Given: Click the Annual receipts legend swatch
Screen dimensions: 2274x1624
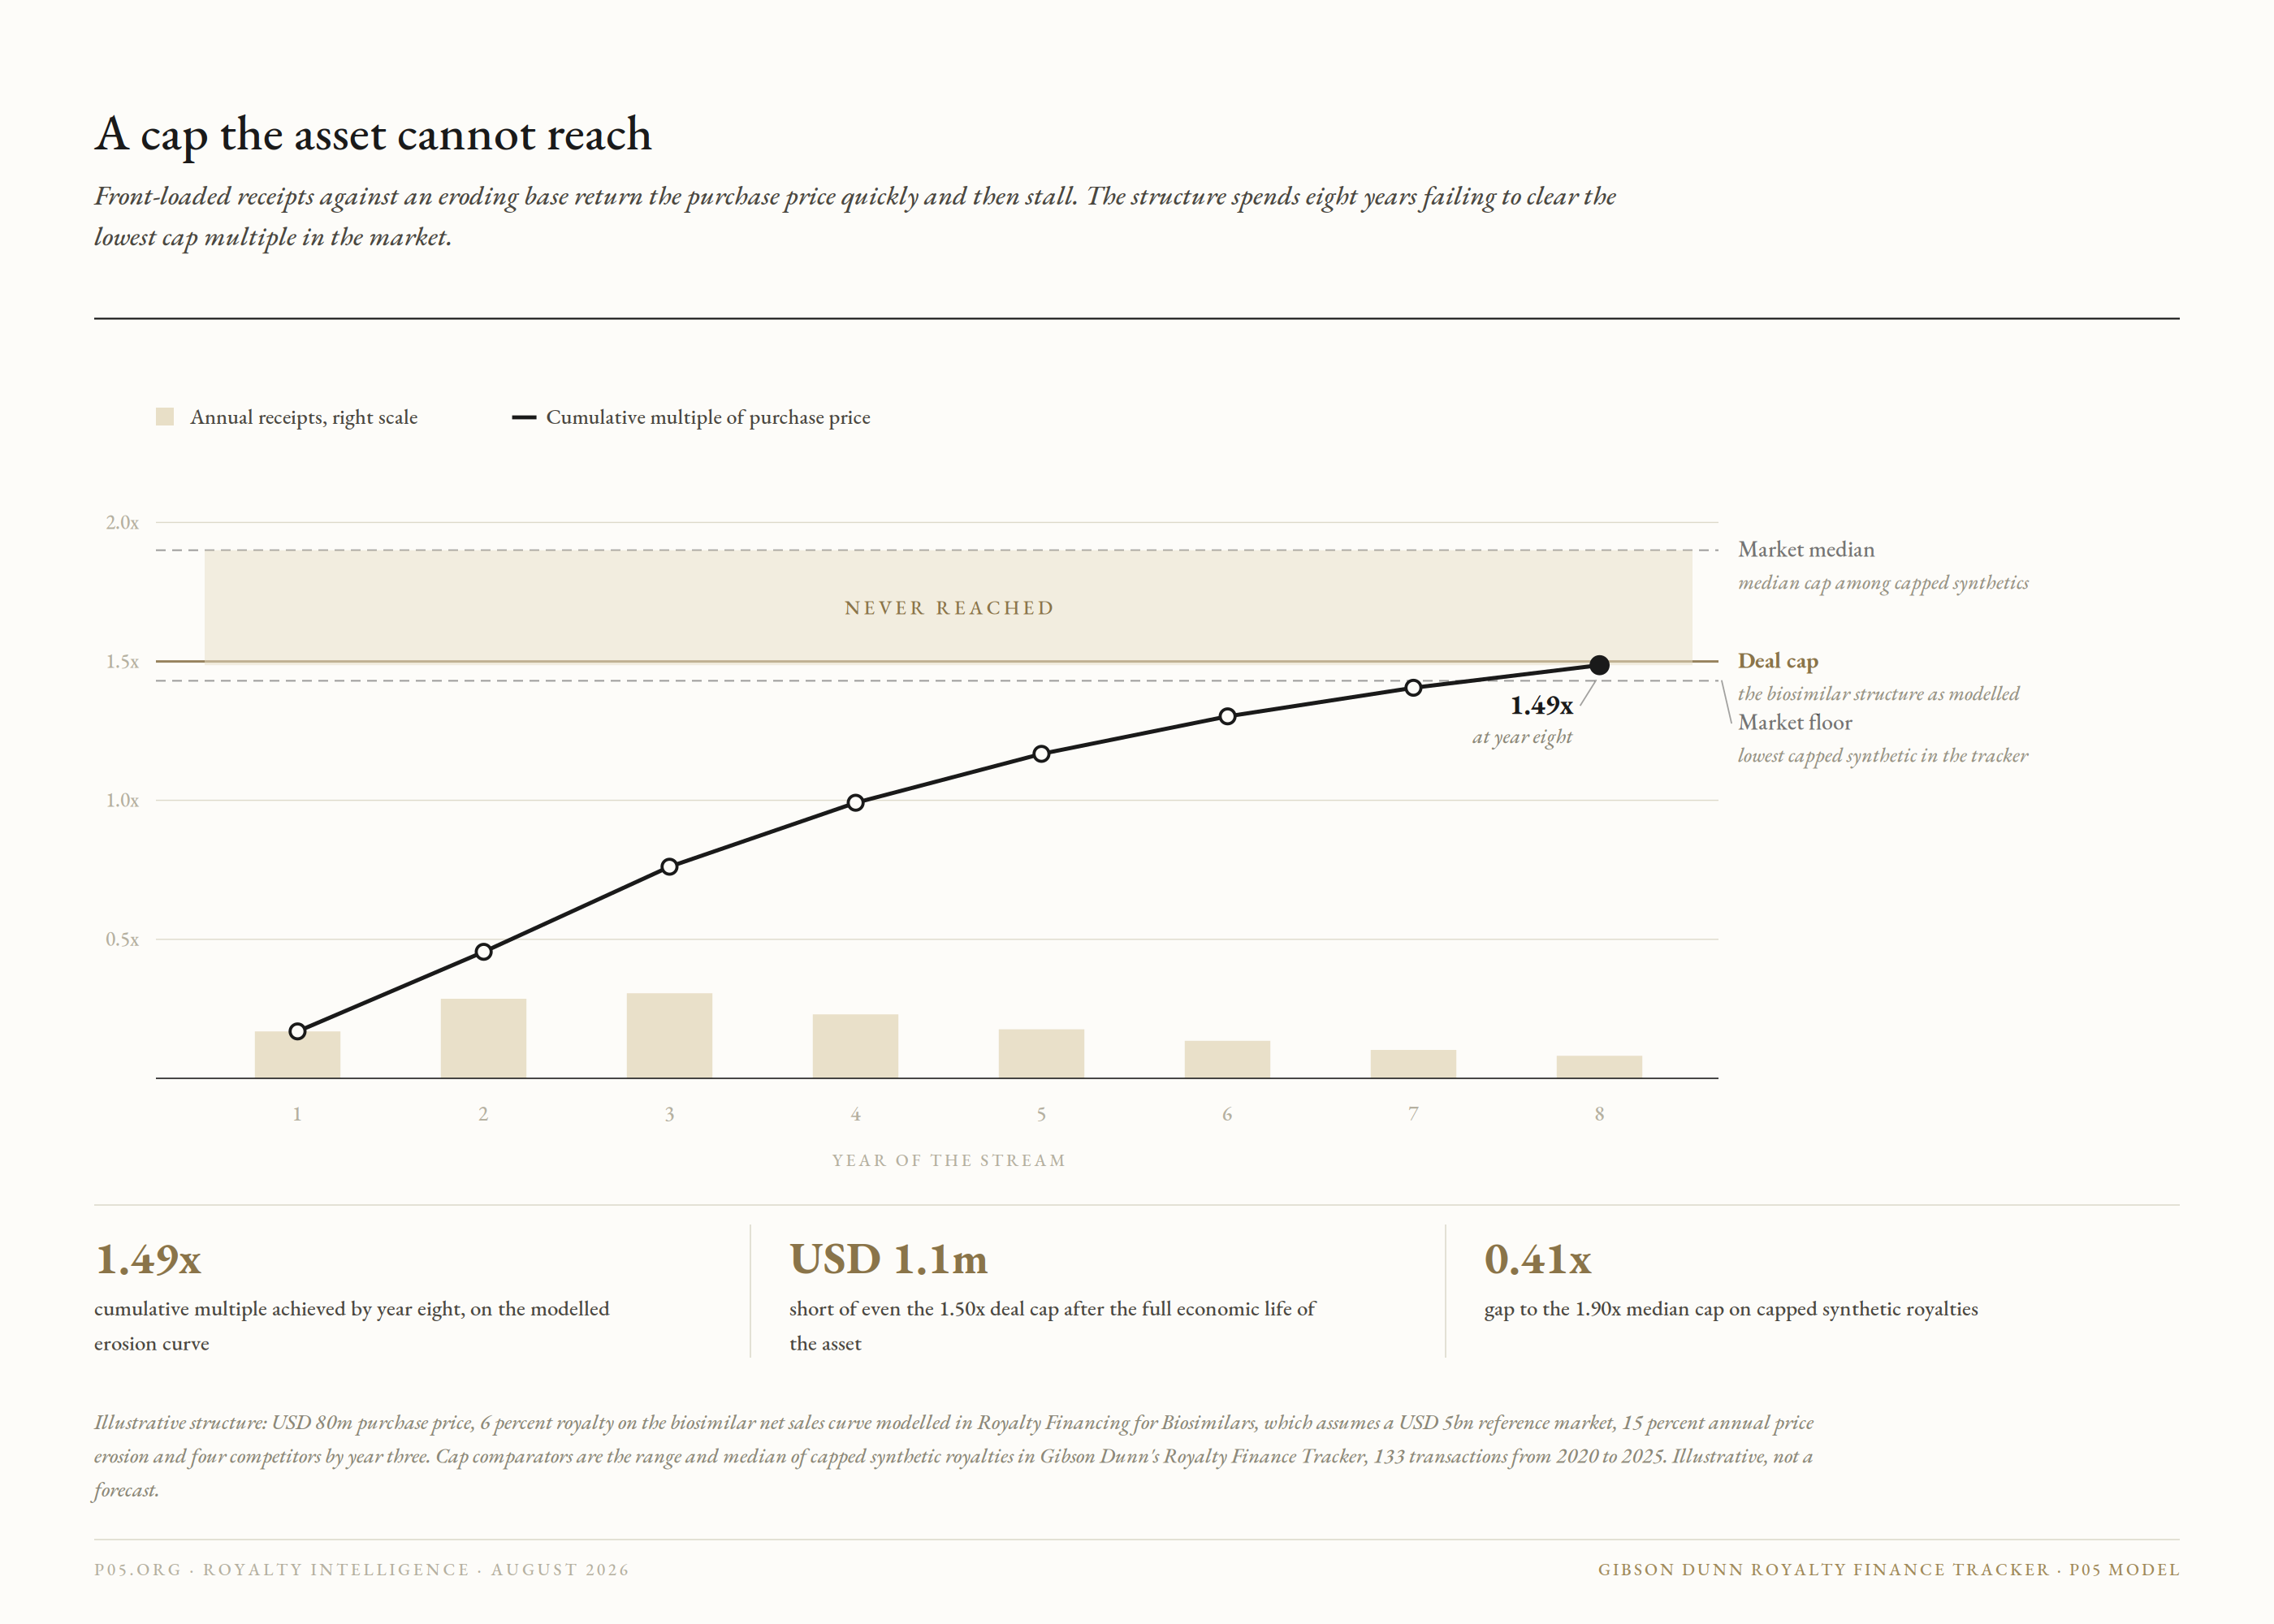Looking at the screenshot, I should coord(165,417).
